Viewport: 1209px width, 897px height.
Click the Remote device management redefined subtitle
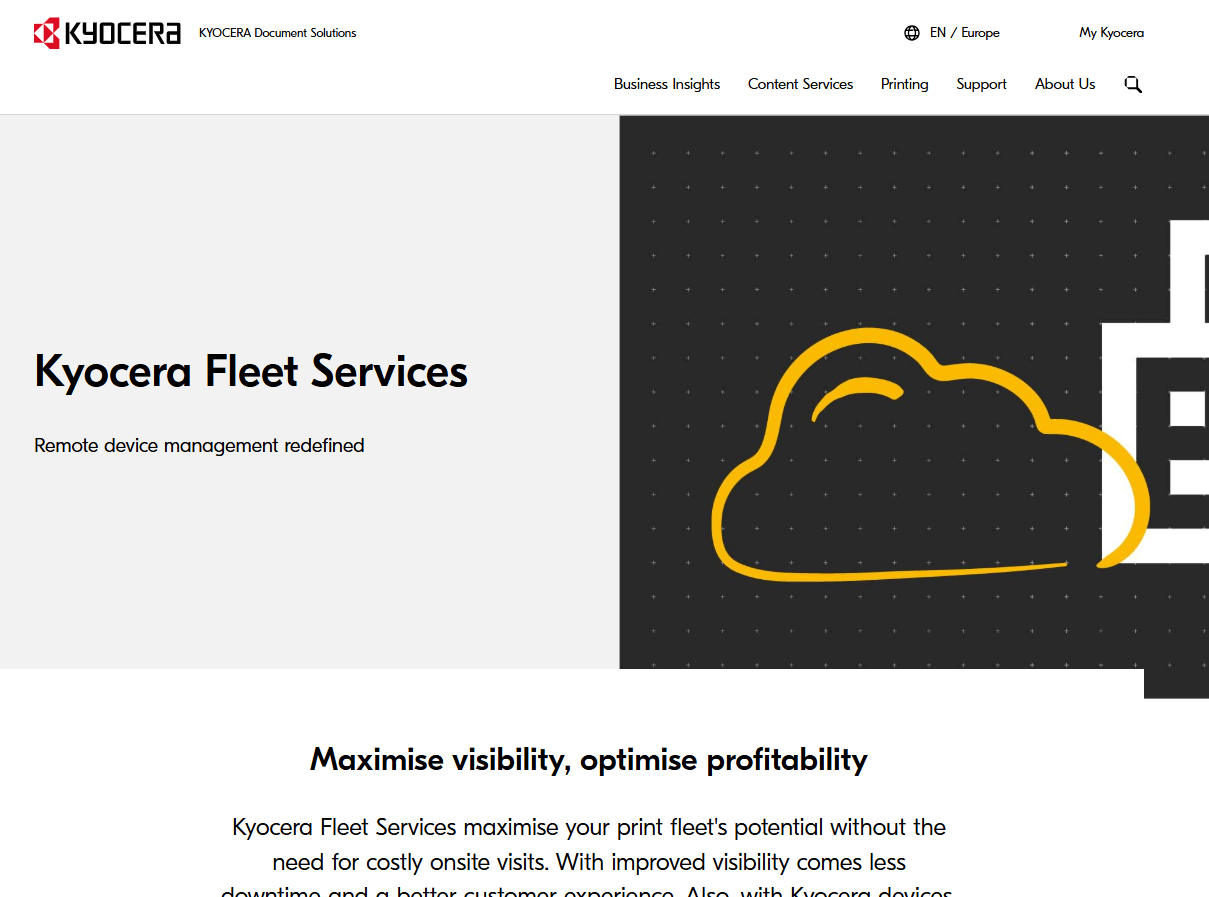199,445
